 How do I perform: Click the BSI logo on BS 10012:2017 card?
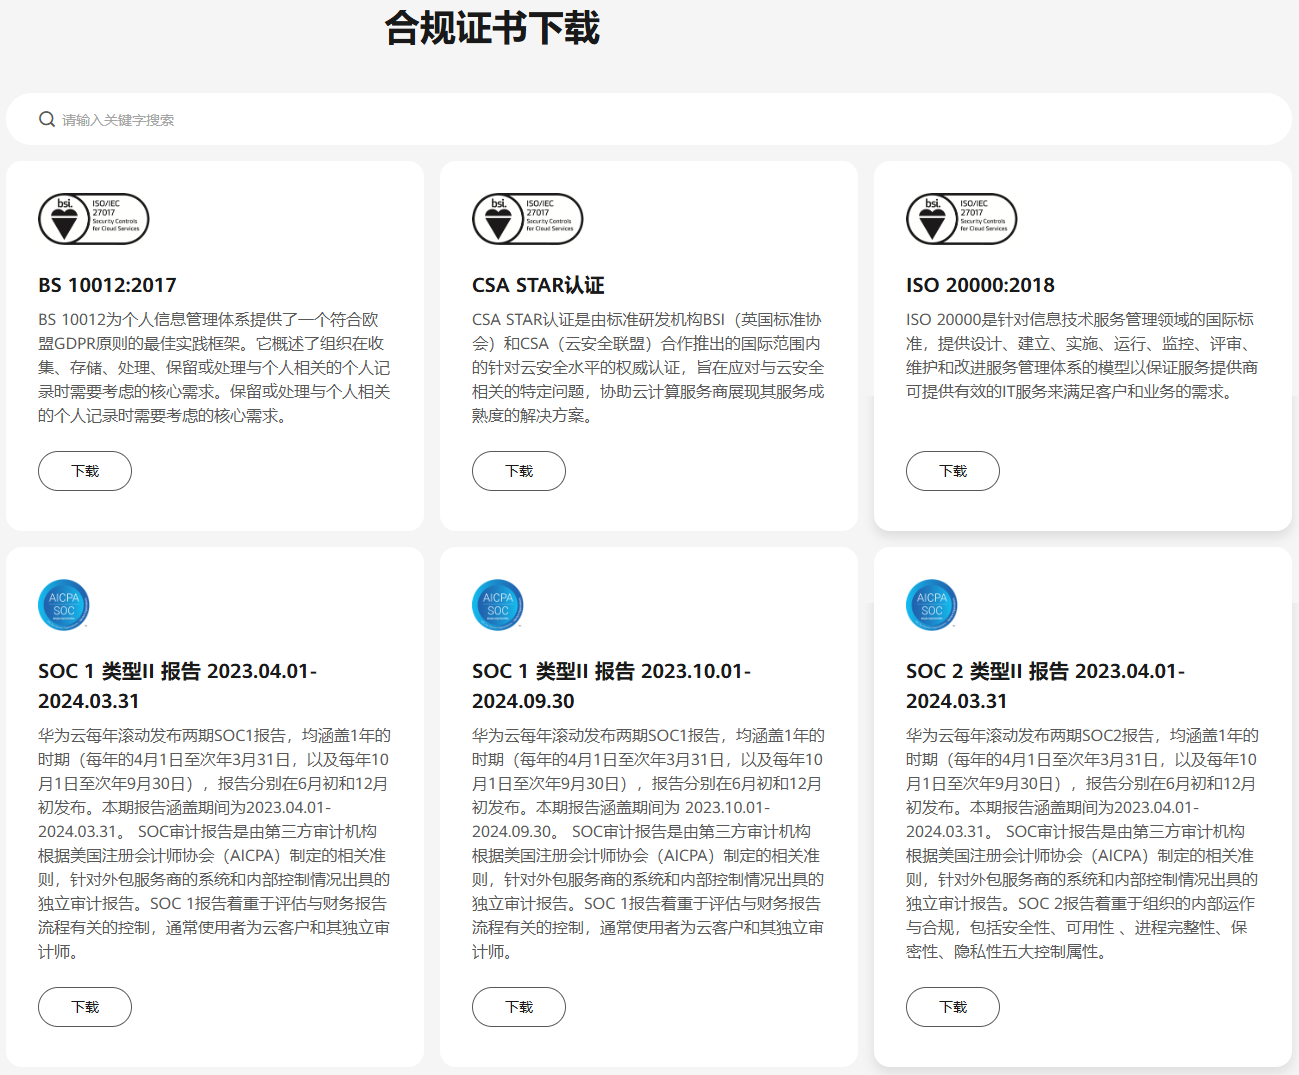pyautogui.click(x=93, y=219)
